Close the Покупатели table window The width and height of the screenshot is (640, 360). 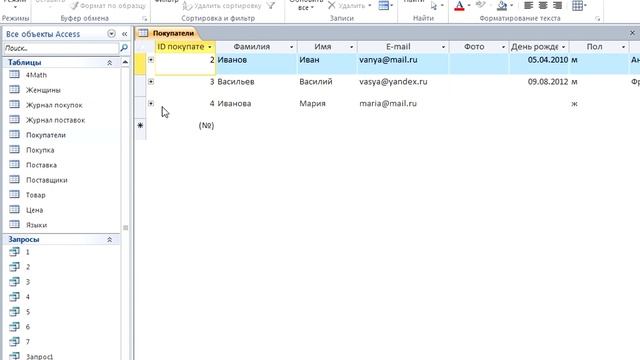pos(632,33)
